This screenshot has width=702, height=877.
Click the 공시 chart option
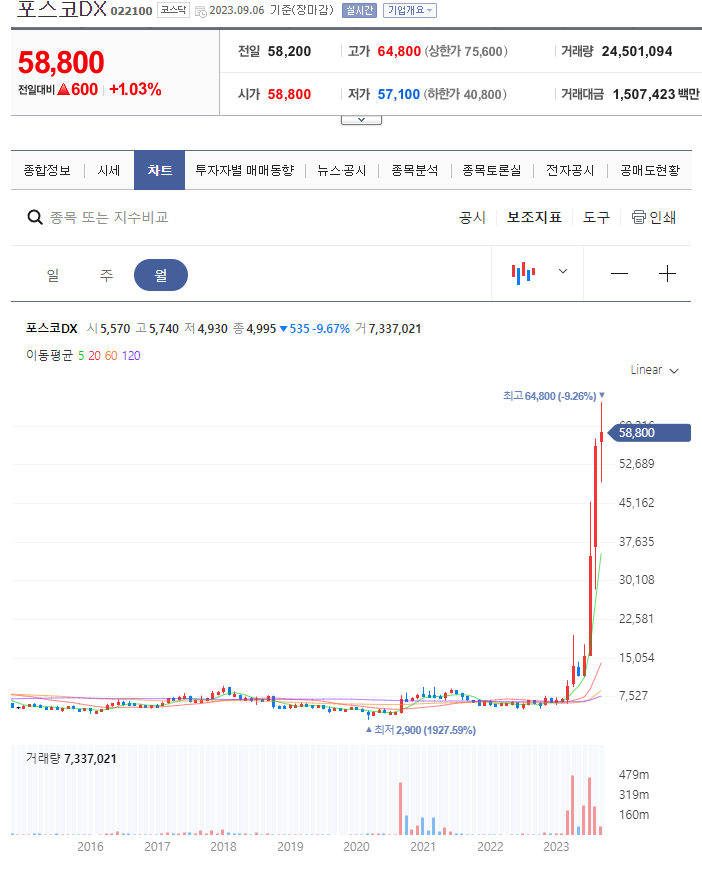point(473,218)
